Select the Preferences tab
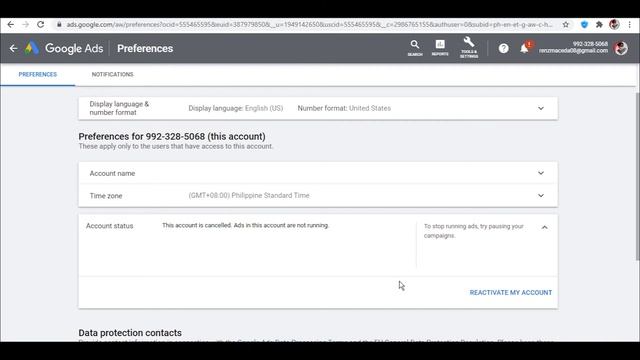 pos(38,74)
